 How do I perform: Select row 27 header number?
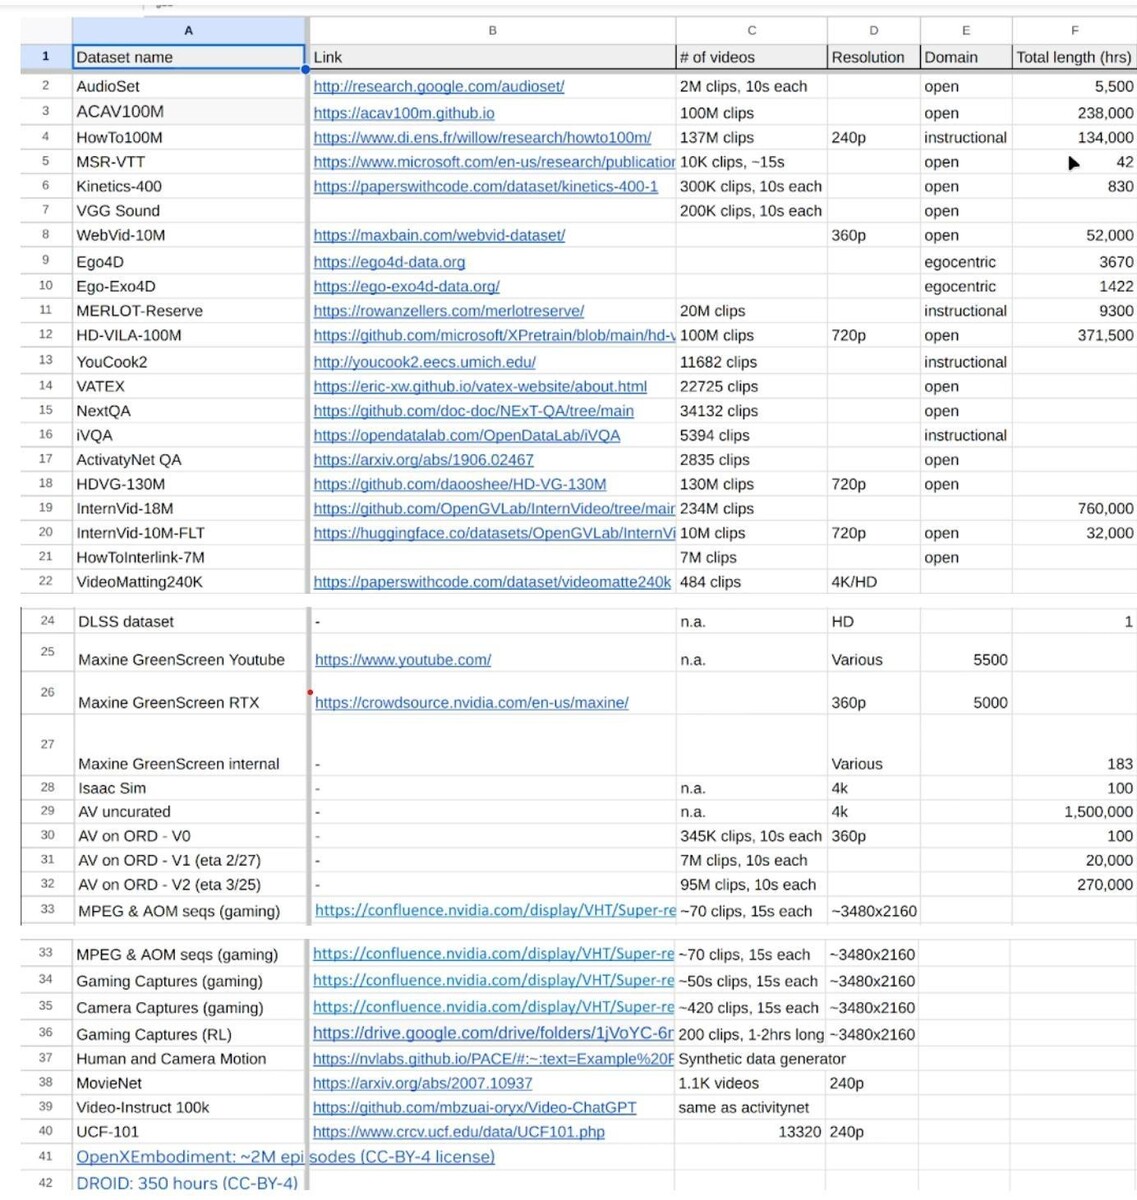coord(47,744)
